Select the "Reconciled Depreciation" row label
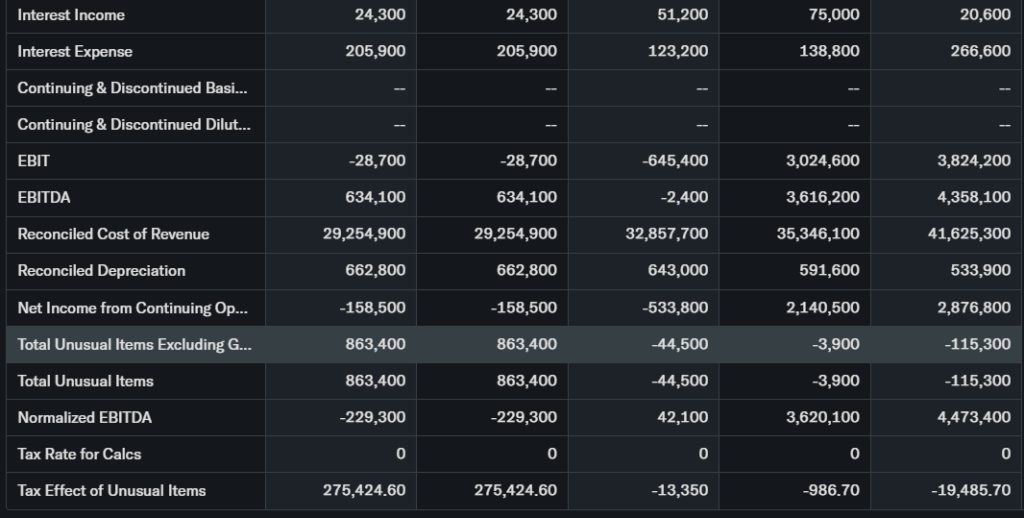This screenshot has width=1024, height=518. (x=101, y=270)
